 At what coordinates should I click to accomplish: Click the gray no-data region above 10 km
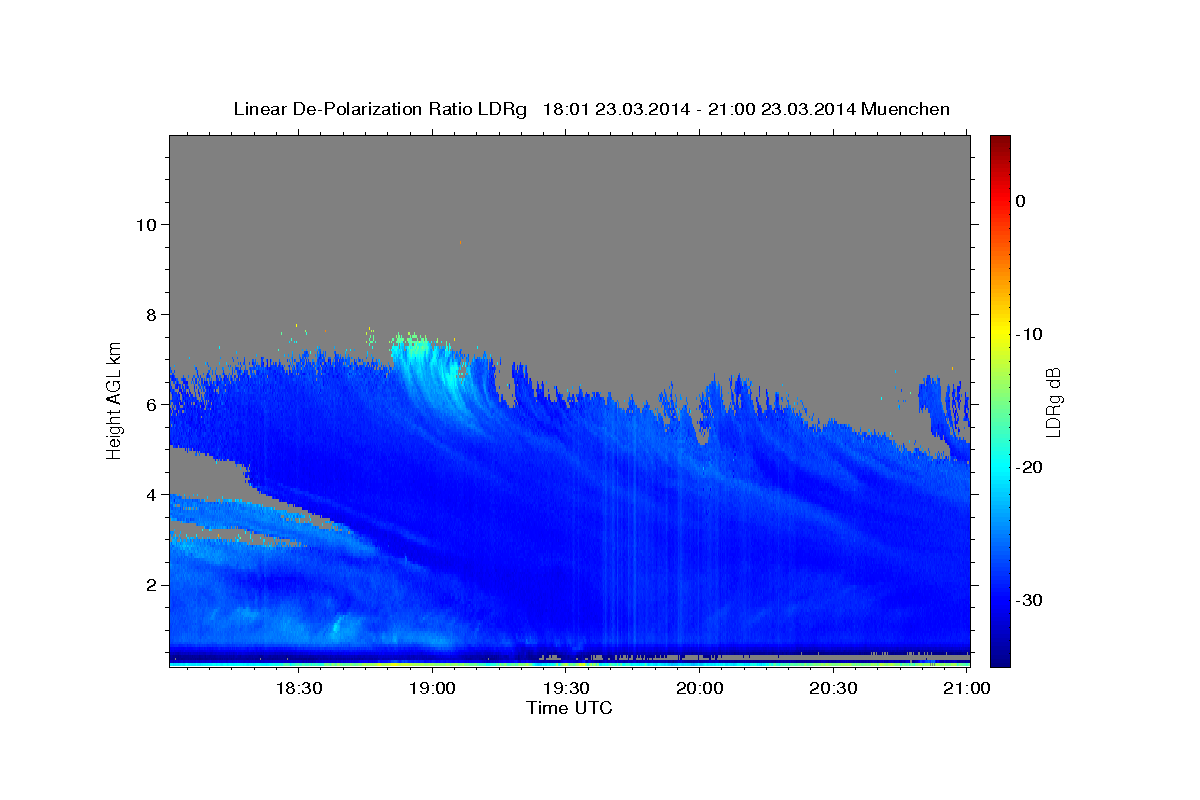(569, 178)
